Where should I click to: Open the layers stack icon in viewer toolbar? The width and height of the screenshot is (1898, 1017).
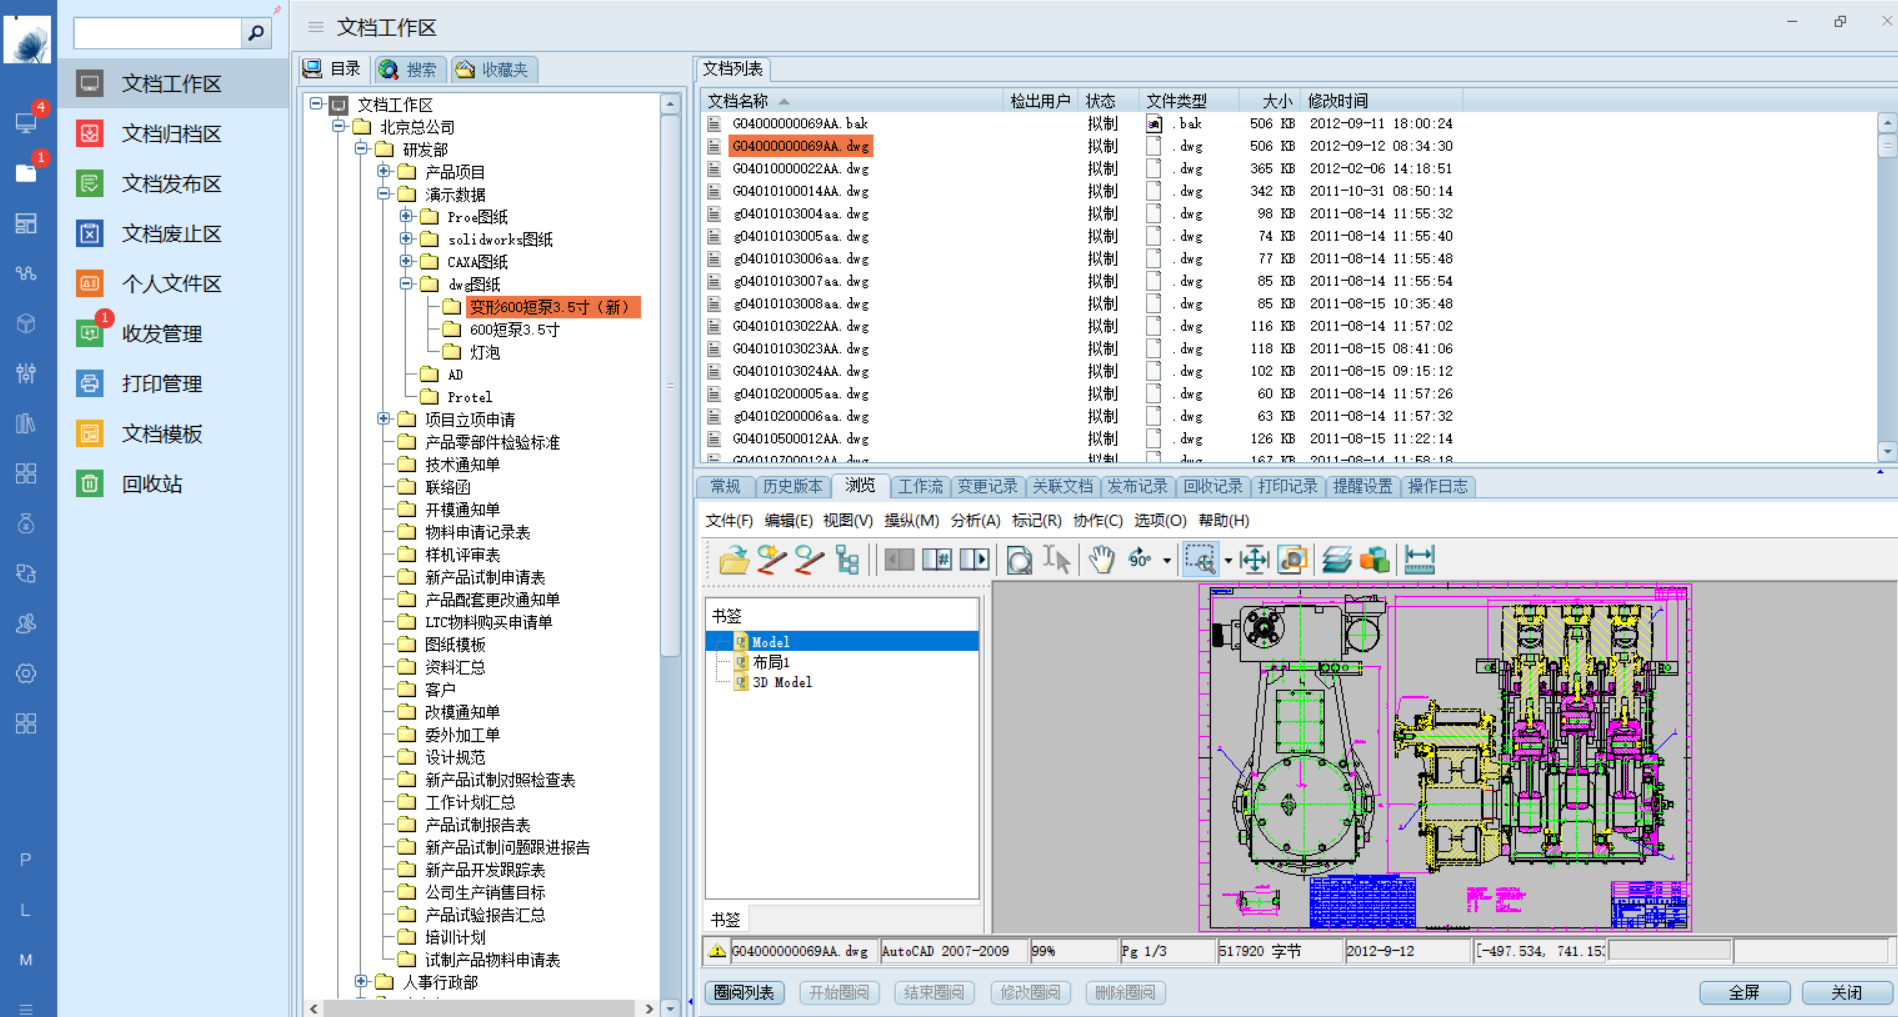[1336, 559]
